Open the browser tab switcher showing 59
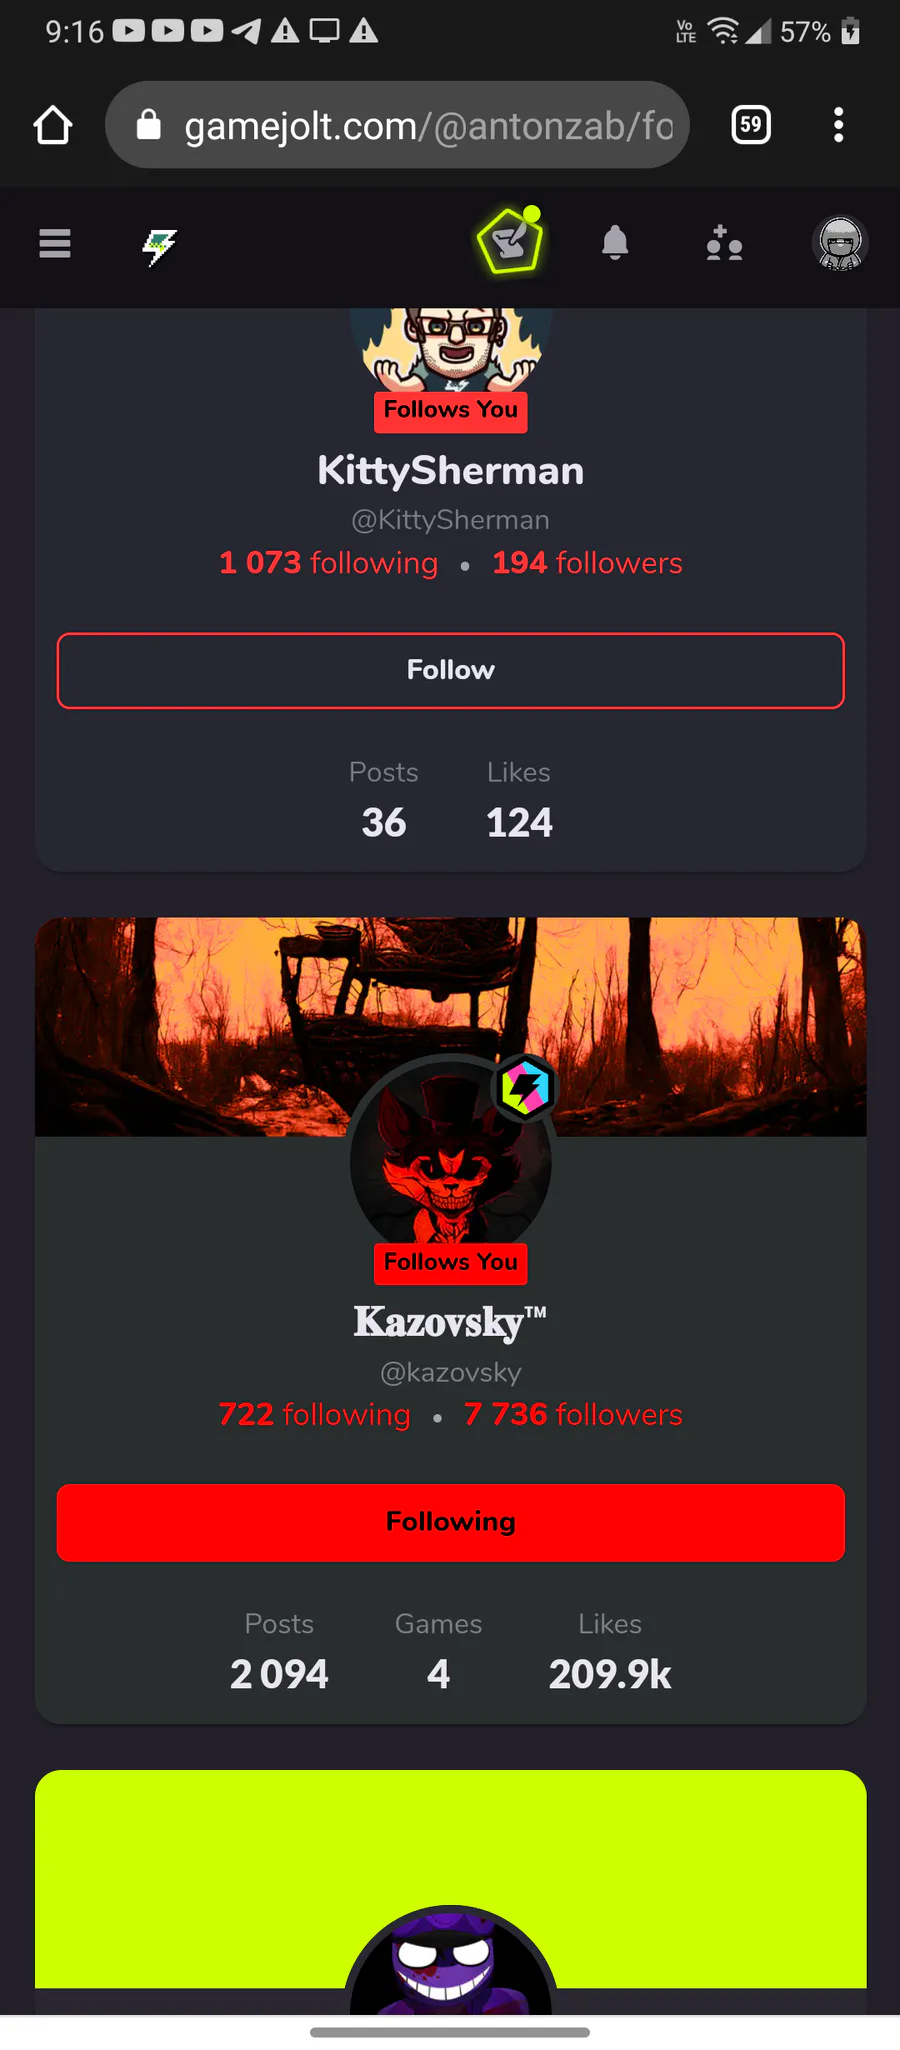The width and height of the screenshot is (900, 2050). tap(751, 125)
